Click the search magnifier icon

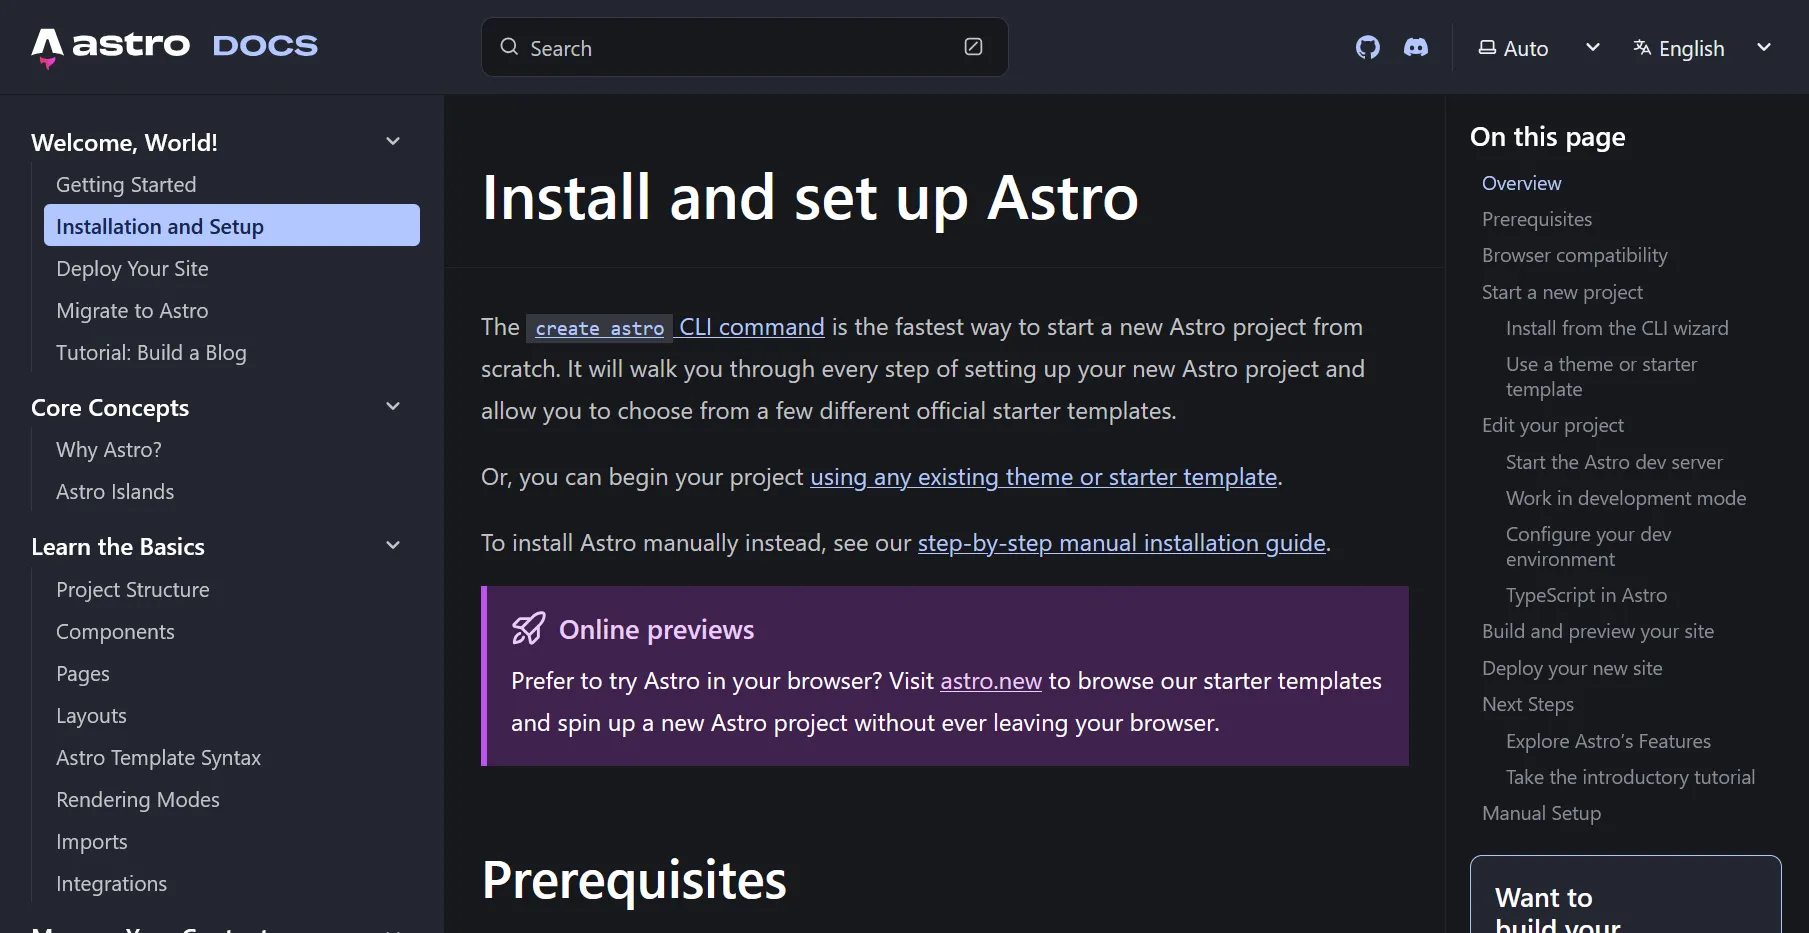(x=509, y=47)
